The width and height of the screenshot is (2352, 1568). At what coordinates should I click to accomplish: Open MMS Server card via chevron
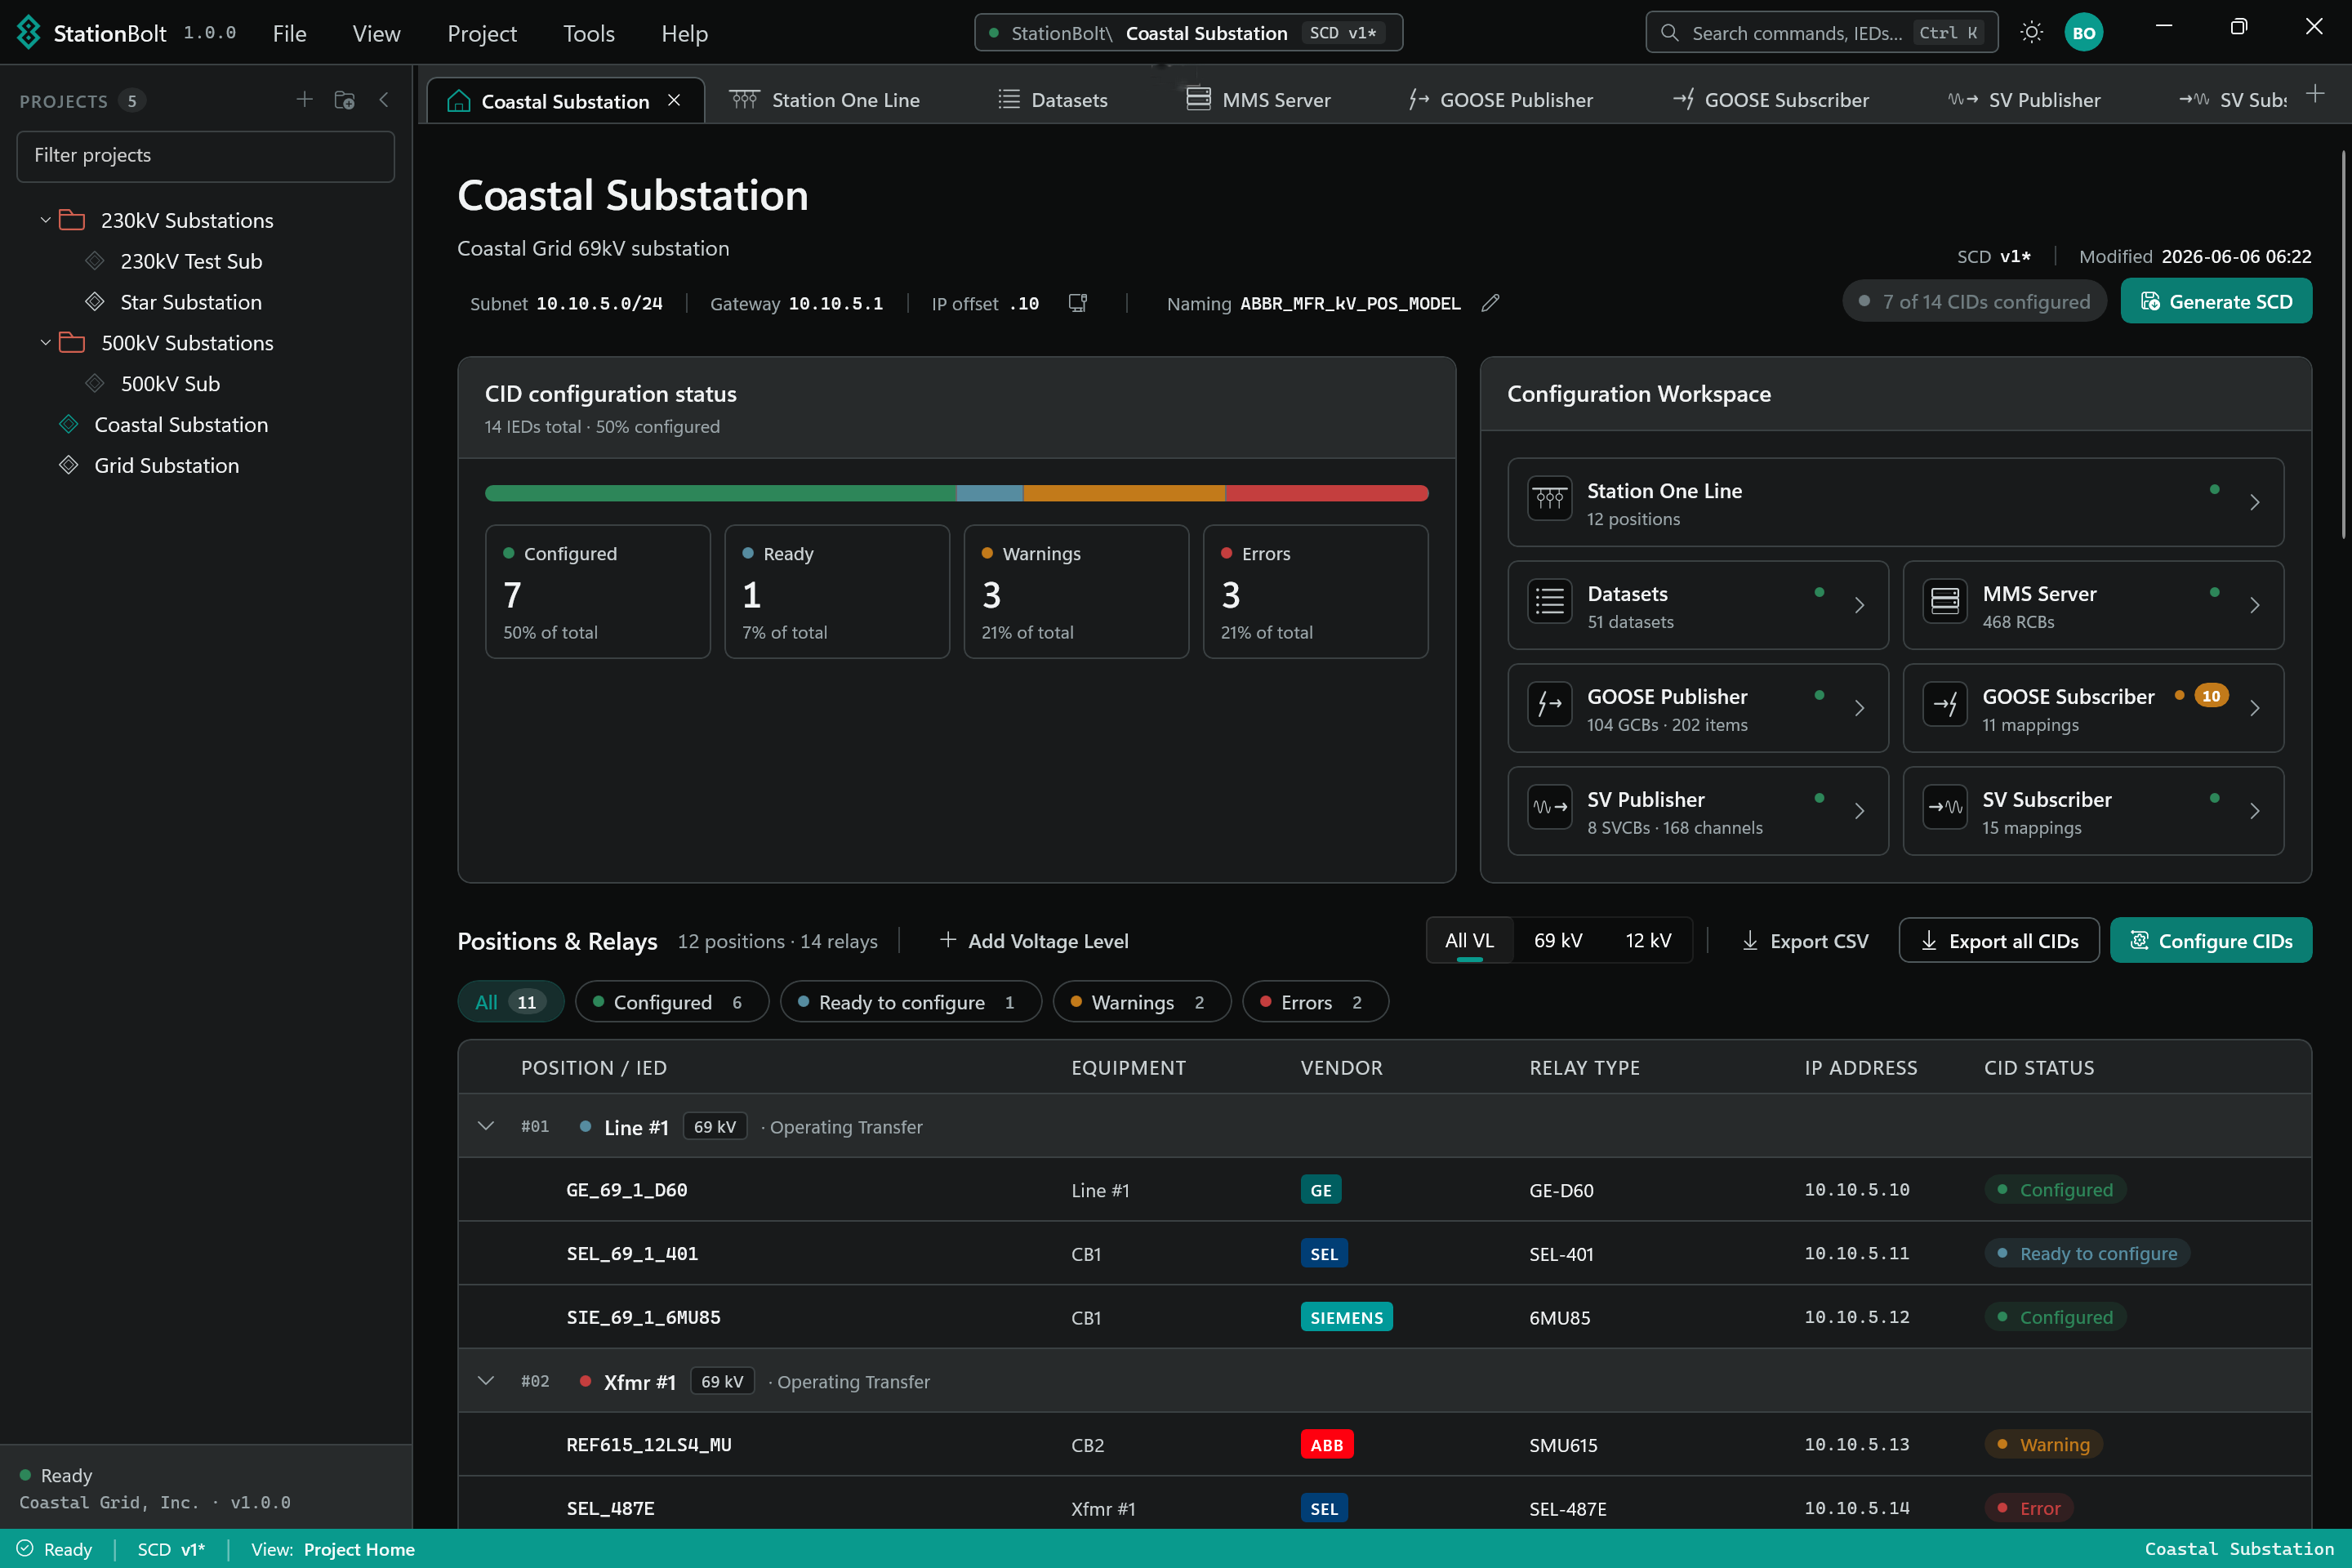click(x=2254, y=605)
